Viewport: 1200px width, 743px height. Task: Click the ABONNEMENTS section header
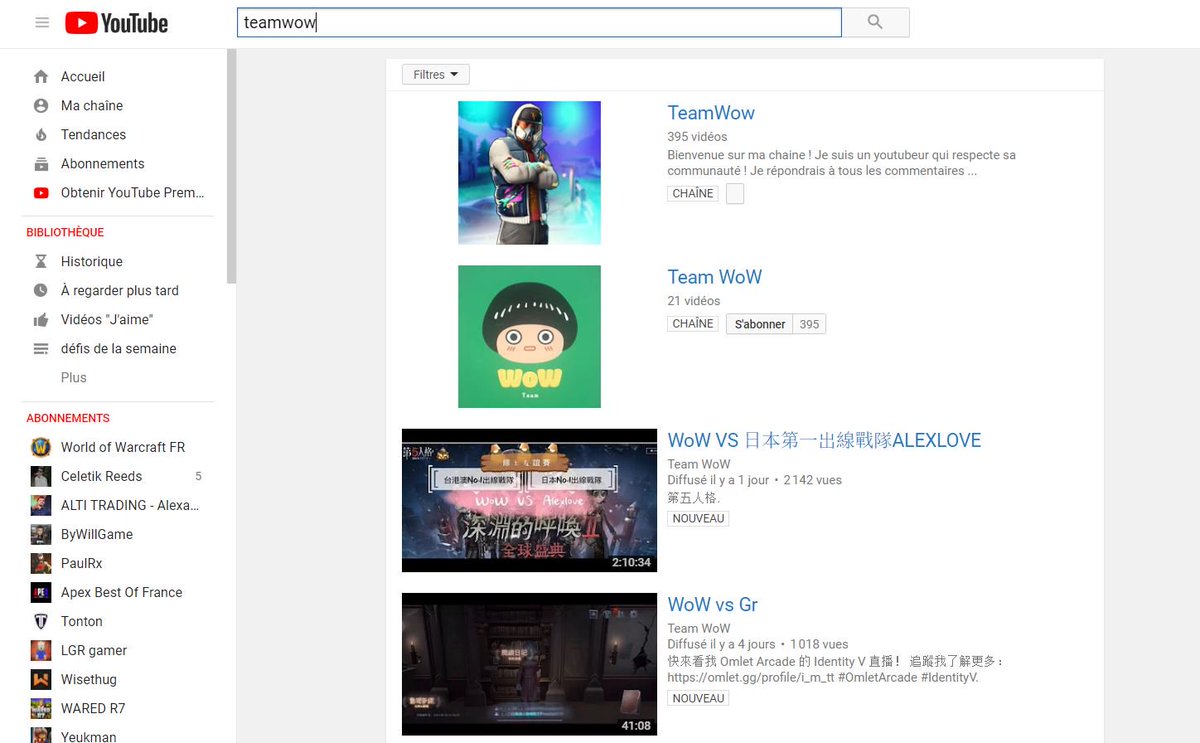click(68, 418)
